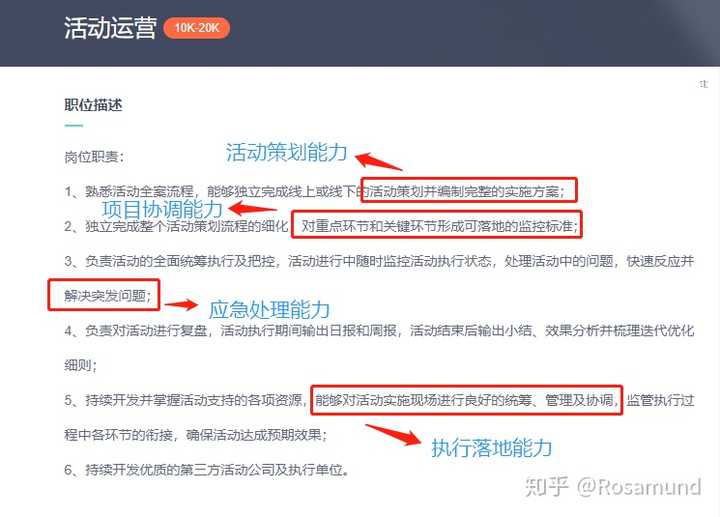This screenshot has width=720, height=517.
Task: Click the red-boxed text 对重点环节和关键环节形成可落地的监控标准
Action: tap(437, 225)
